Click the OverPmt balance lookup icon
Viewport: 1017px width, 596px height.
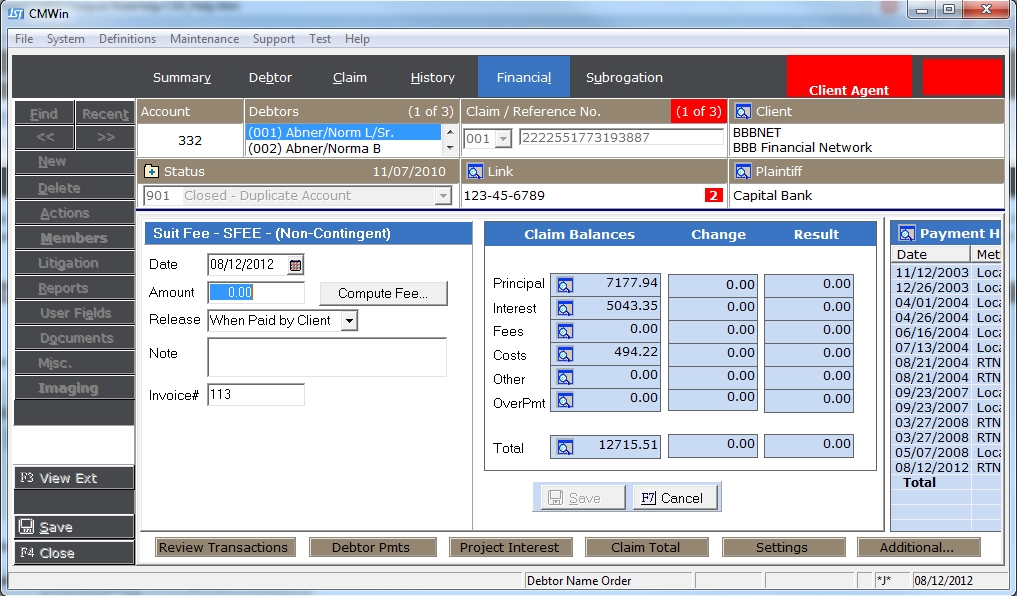565,401
